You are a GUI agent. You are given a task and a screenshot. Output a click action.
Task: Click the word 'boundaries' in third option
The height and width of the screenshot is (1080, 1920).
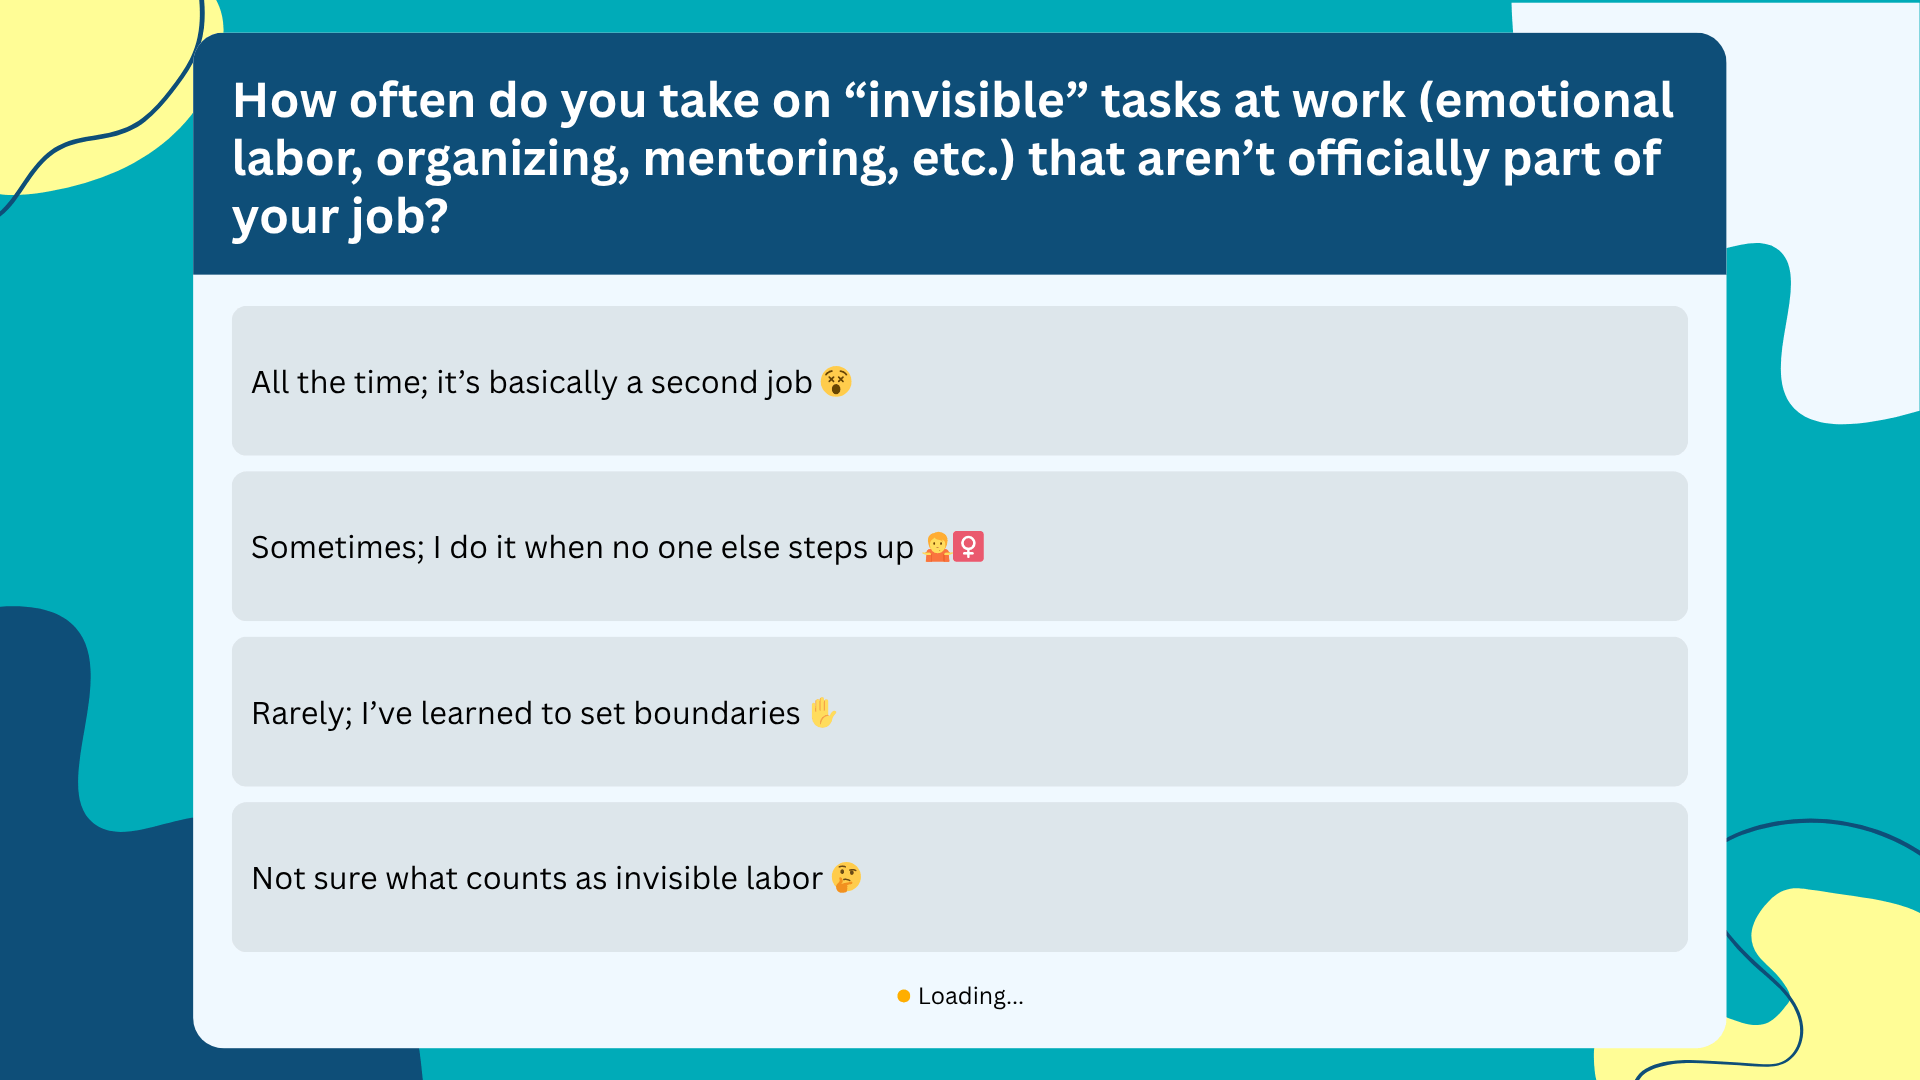(x=717, y=713)
